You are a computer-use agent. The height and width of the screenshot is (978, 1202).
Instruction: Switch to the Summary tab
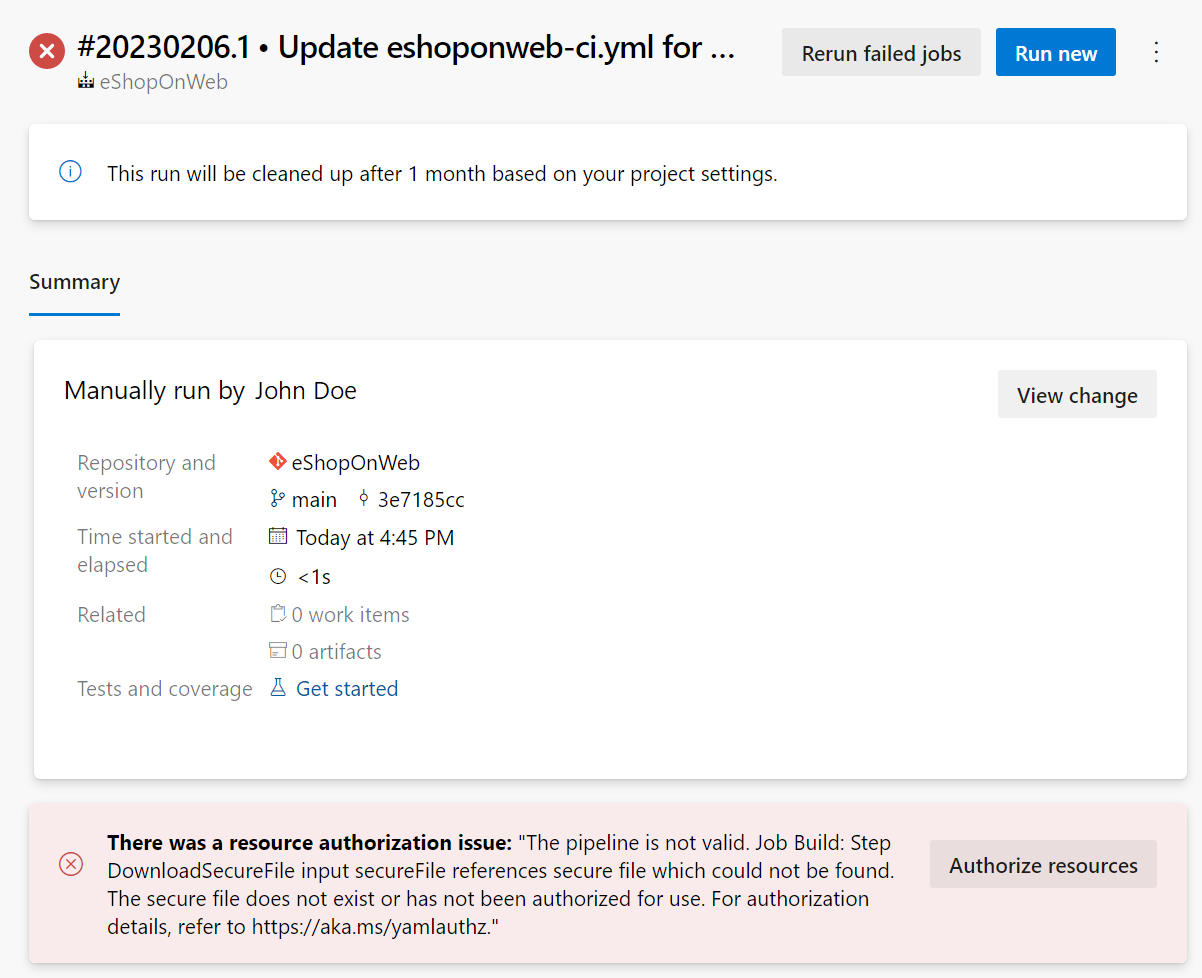point(74,282)
